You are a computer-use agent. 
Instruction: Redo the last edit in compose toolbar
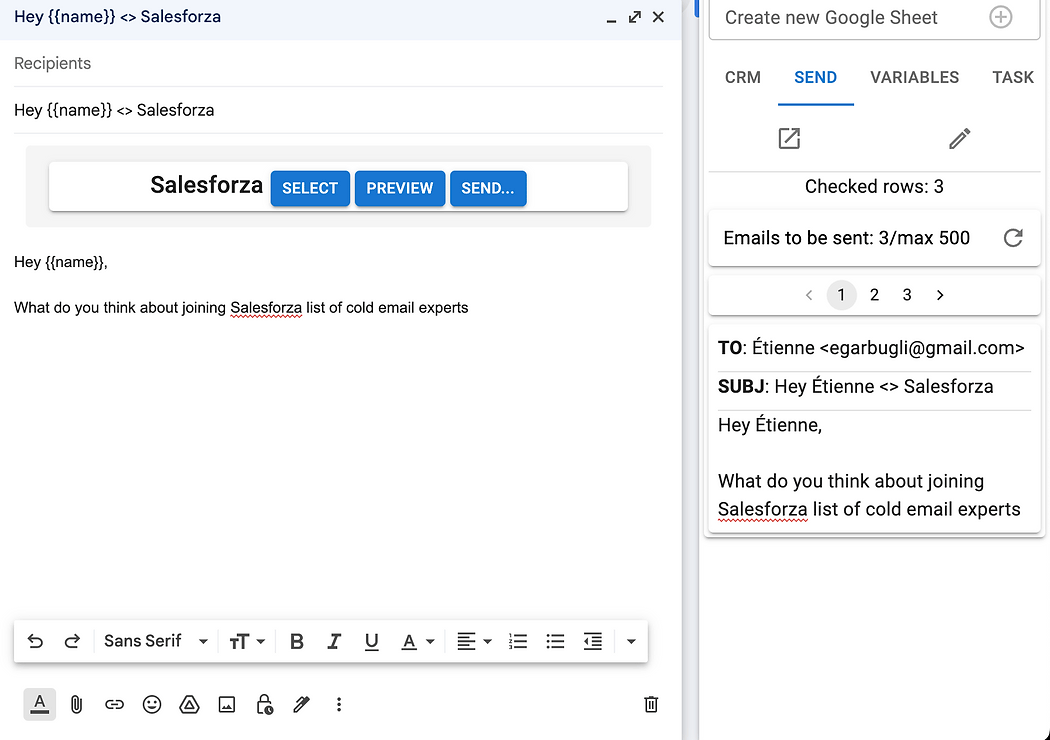(72, 642)
